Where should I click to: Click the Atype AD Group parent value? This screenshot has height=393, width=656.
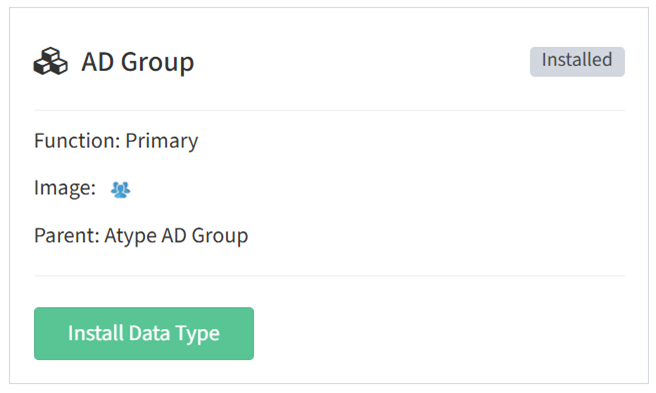(x=176, y=235)
